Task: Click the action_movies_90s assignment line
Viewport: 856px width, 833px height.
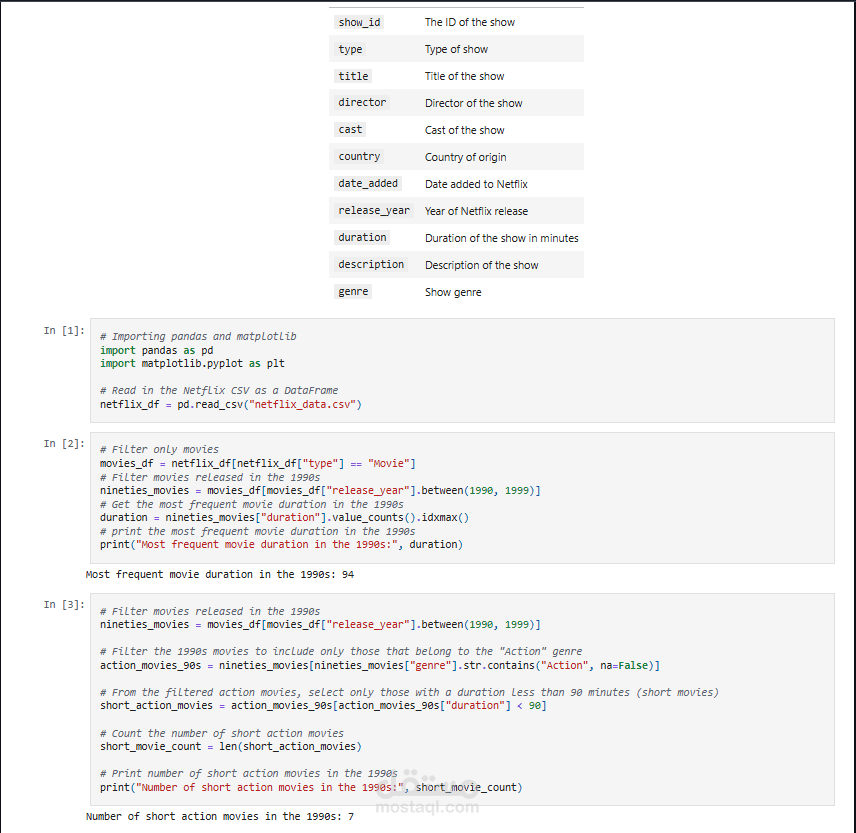Action: tap(380, 665)
